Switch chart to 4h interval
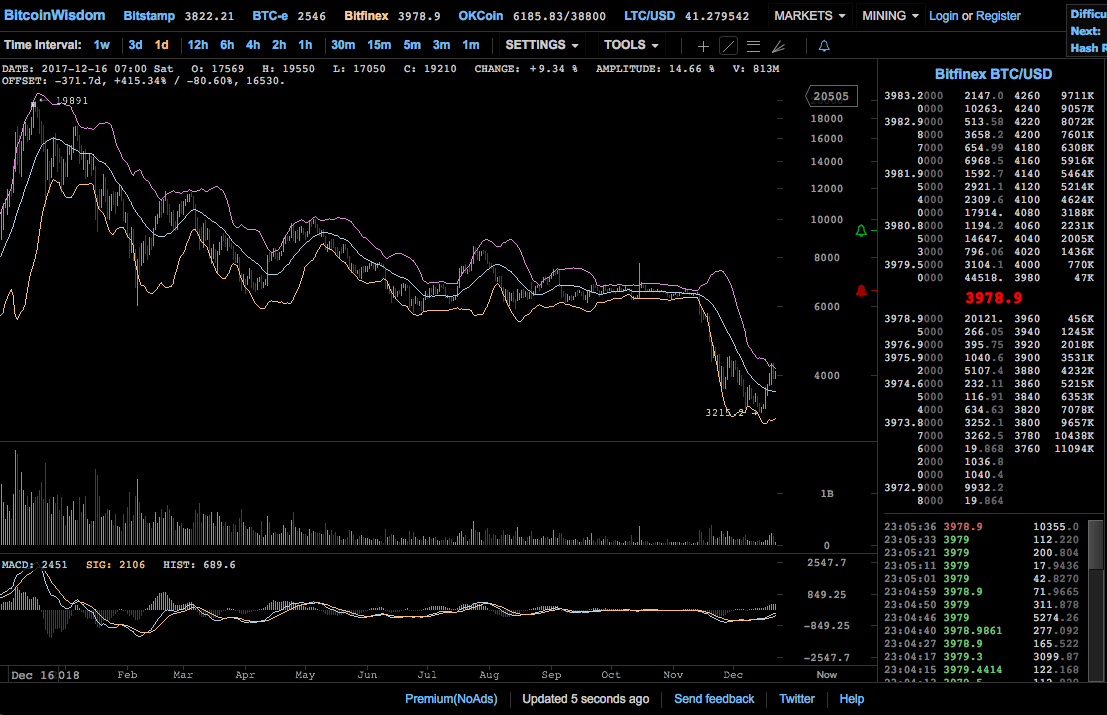This screenshot has height=715, width=1107. tap(253, 45)
